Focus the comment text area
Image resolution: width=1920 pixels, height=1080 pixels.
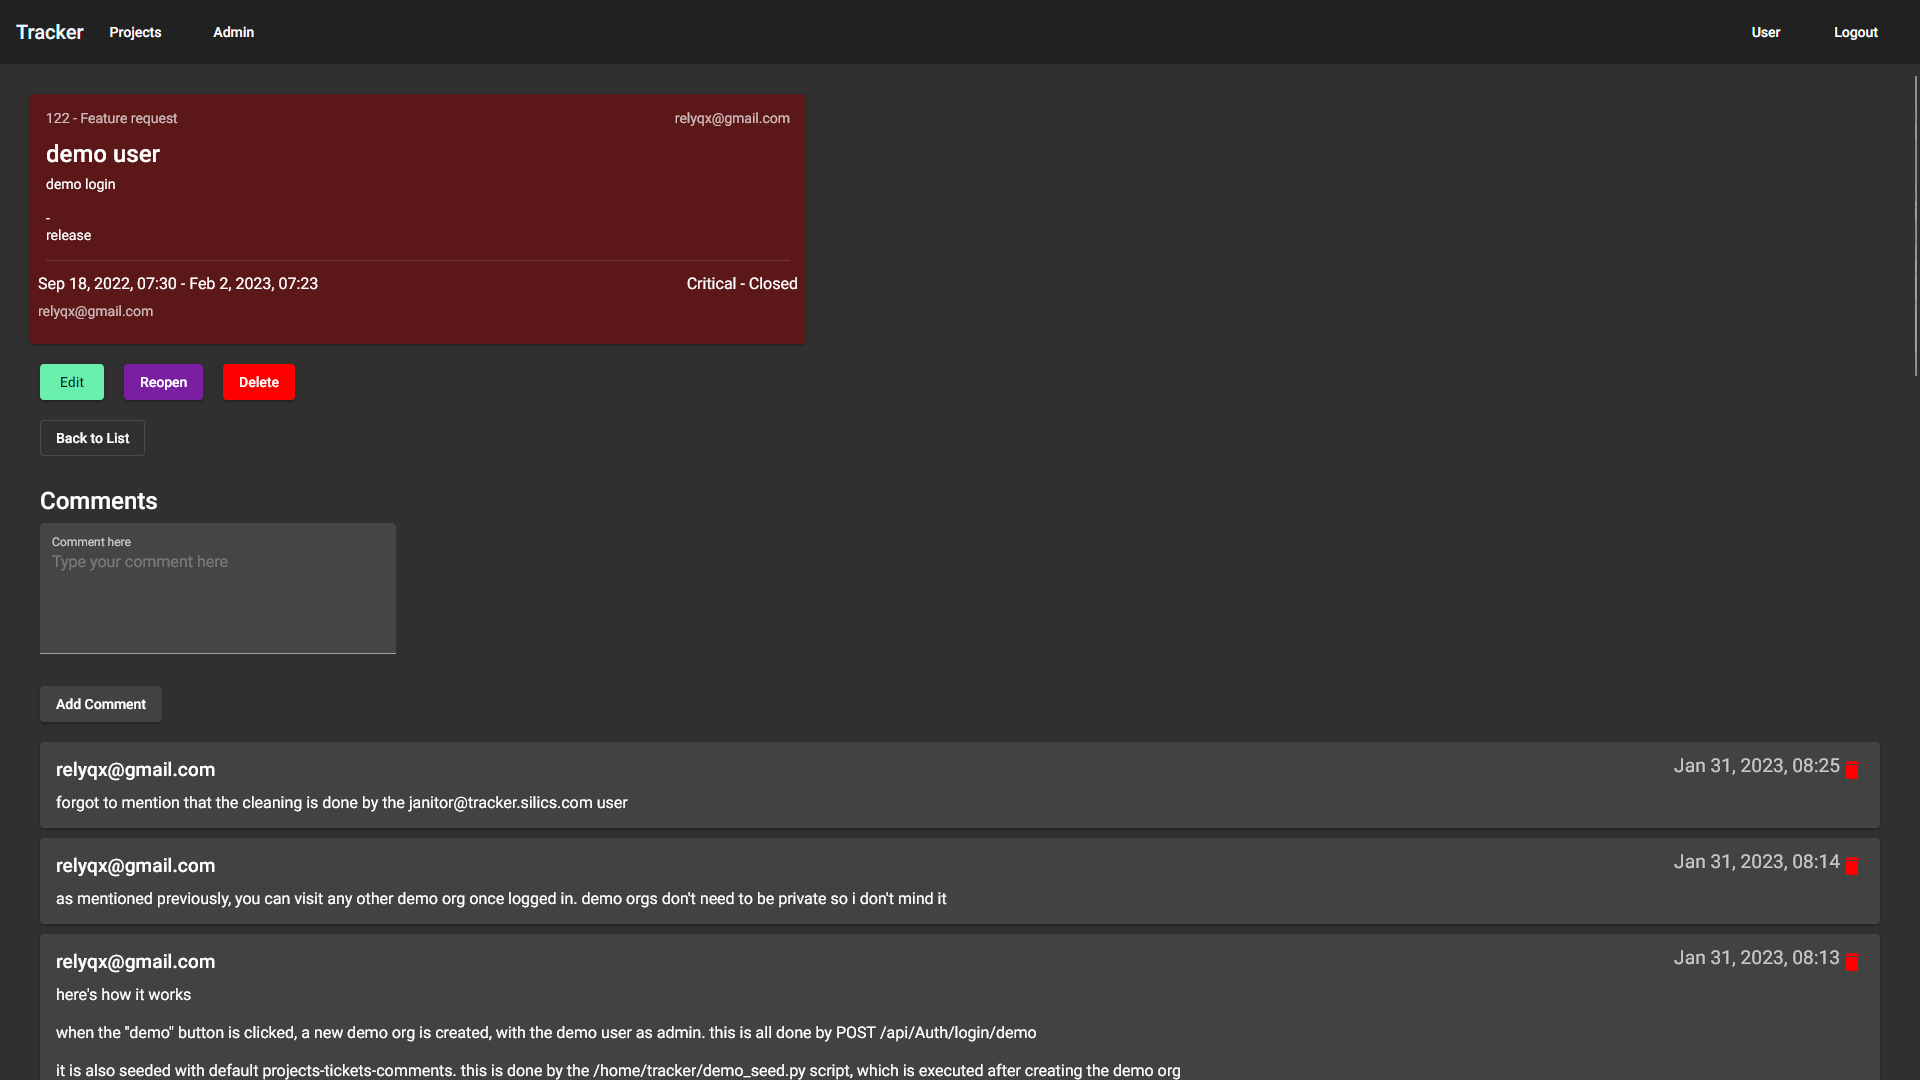pyautogui.click(x=217, y=600)
